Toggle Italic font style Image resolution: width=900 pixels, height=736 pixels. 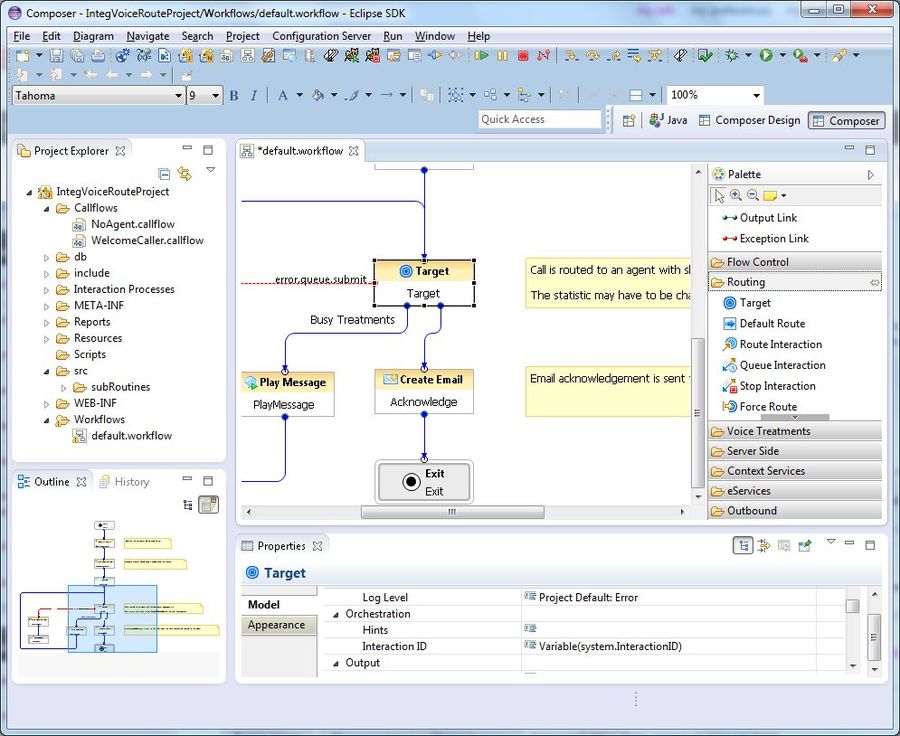click(253, 95)
